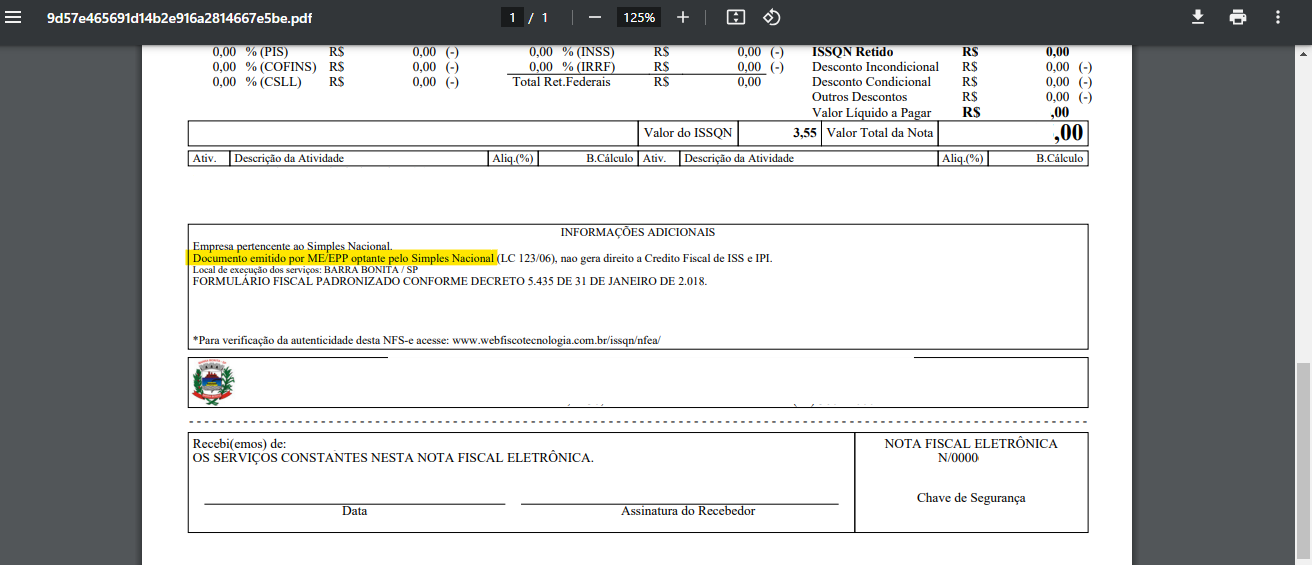Select the 125% zoom level field

(x=638, y=17)
